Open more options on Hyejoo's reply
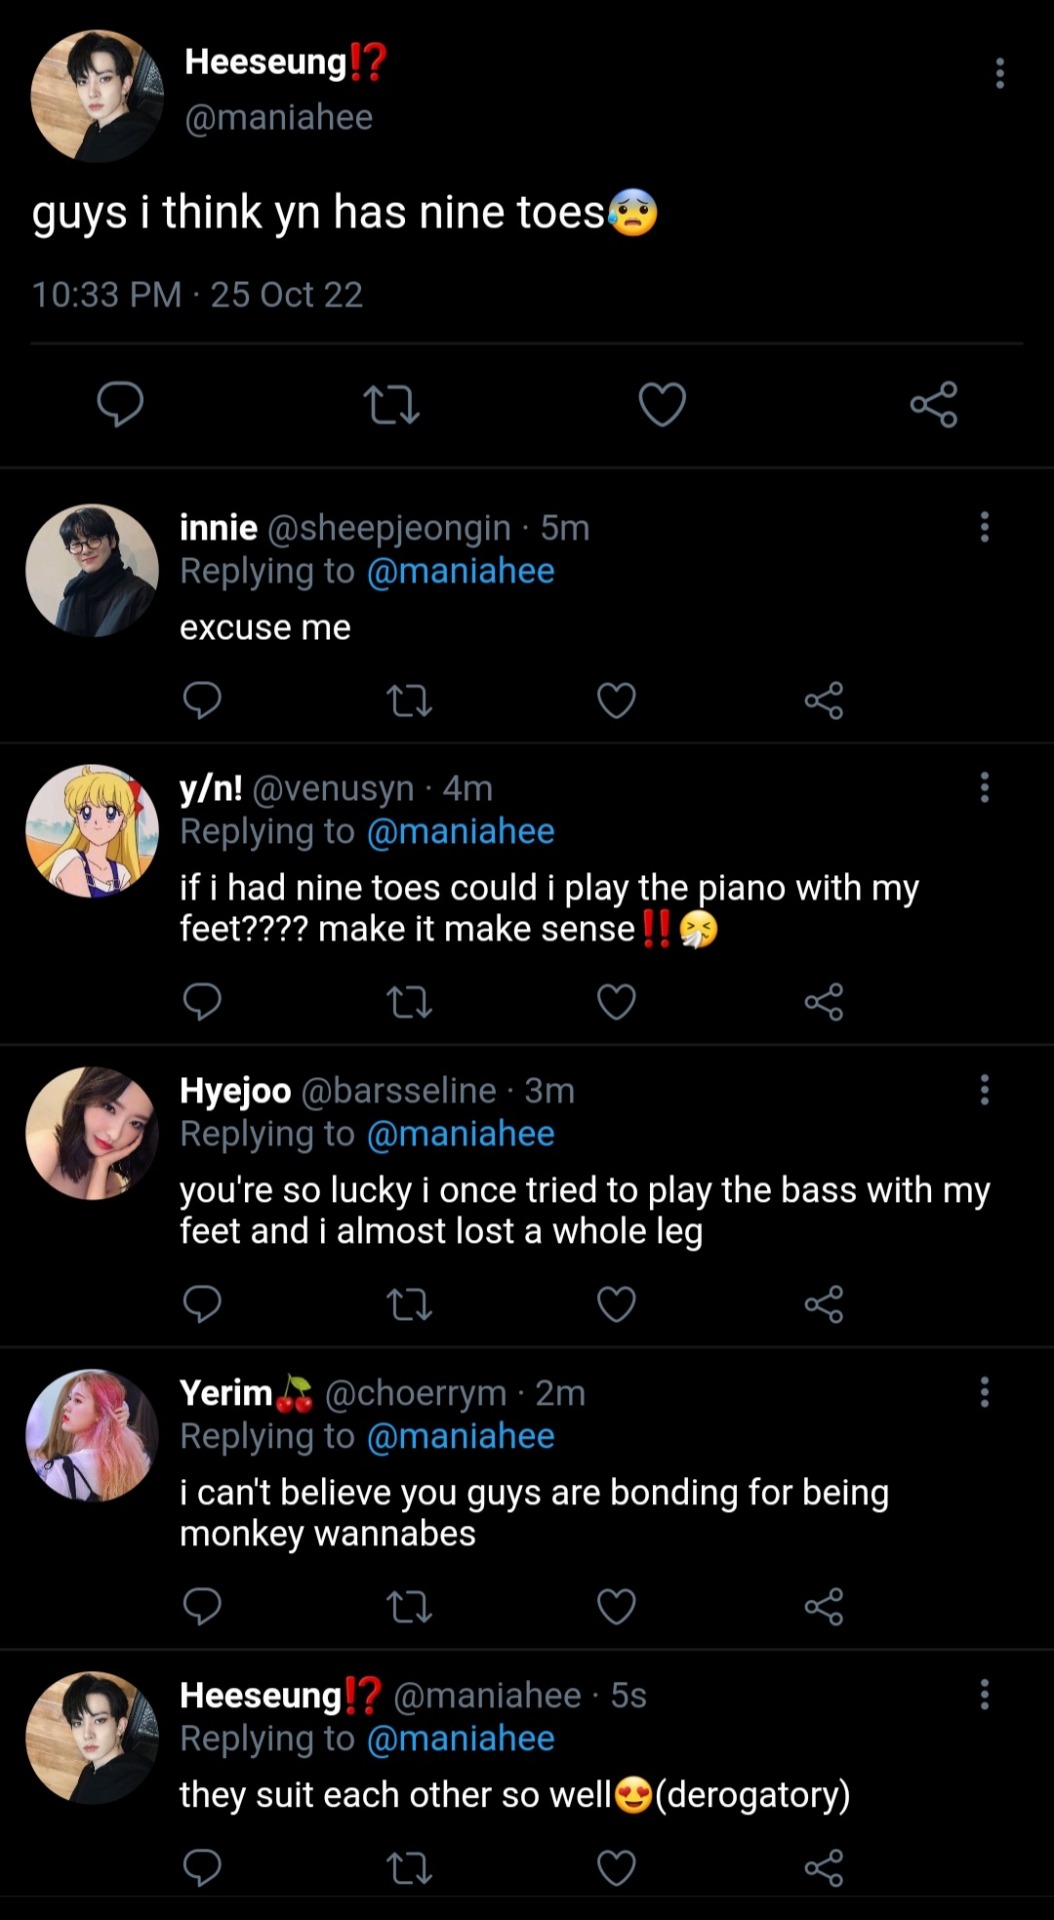The image size is (1054, 1920). coord(984,1090)
